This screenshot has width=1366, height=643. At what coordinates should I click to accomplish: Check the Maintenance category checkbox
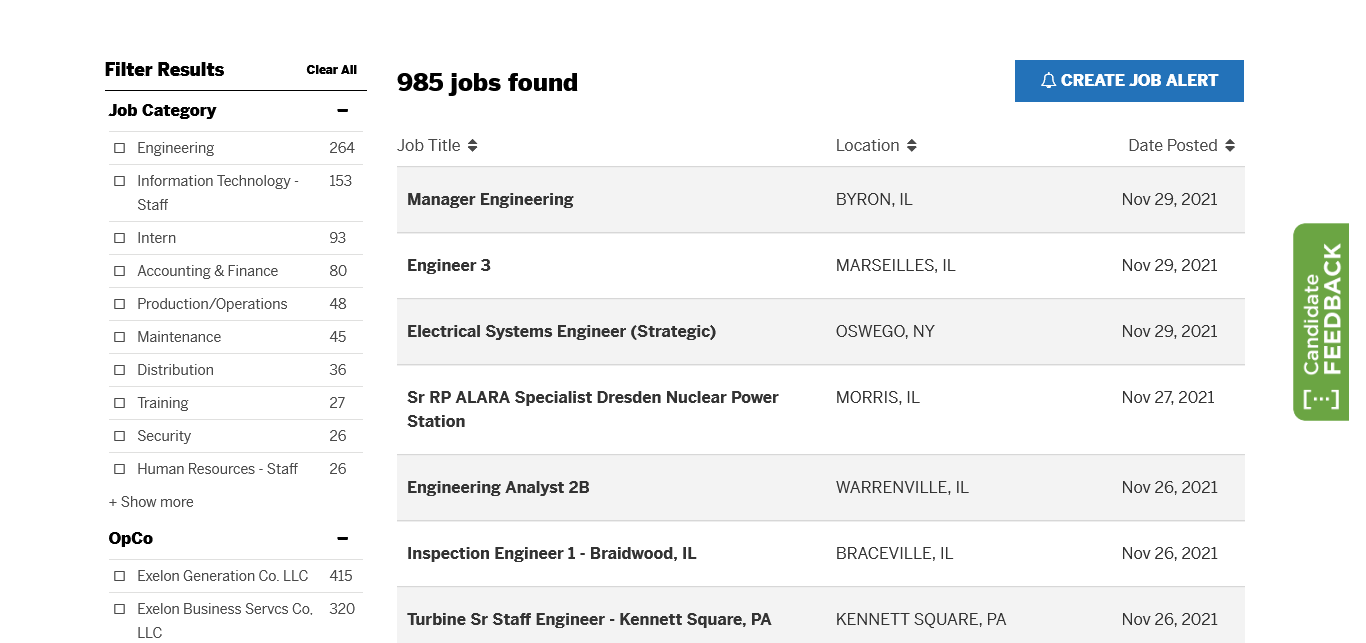(x=120, y=337)
